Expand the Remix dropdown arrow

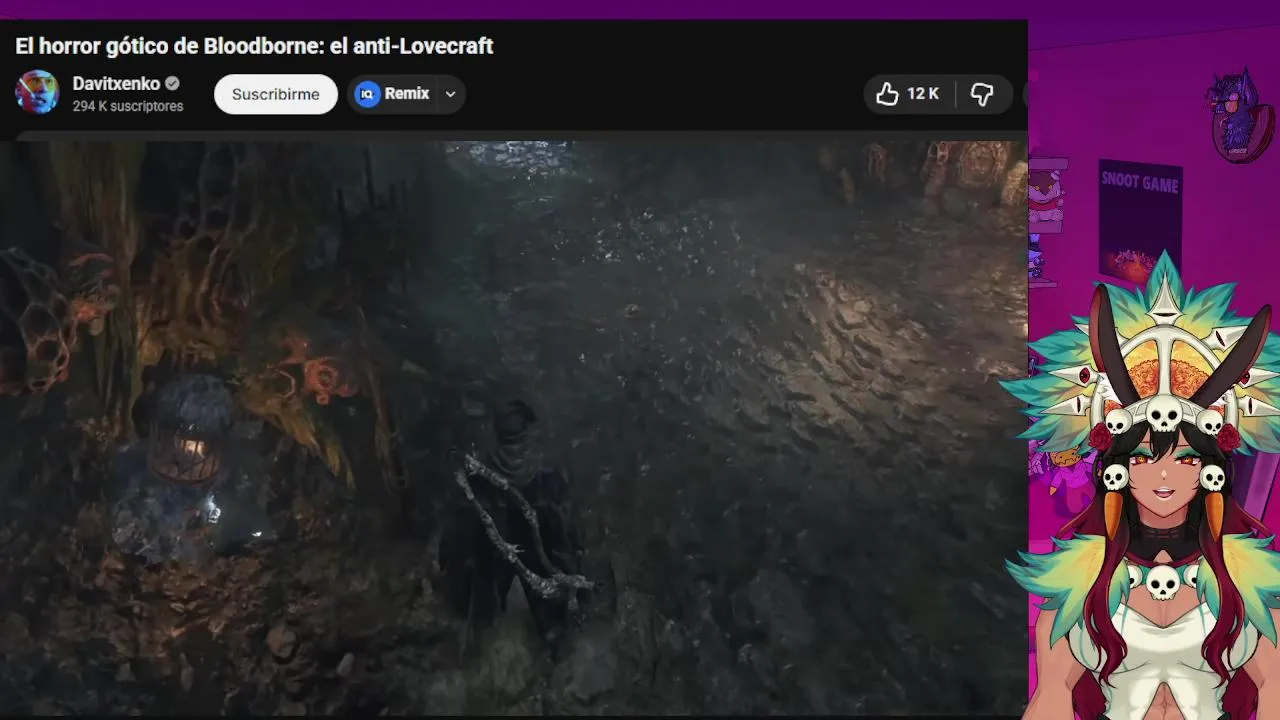pyautogui.click(x=451, y=94)
